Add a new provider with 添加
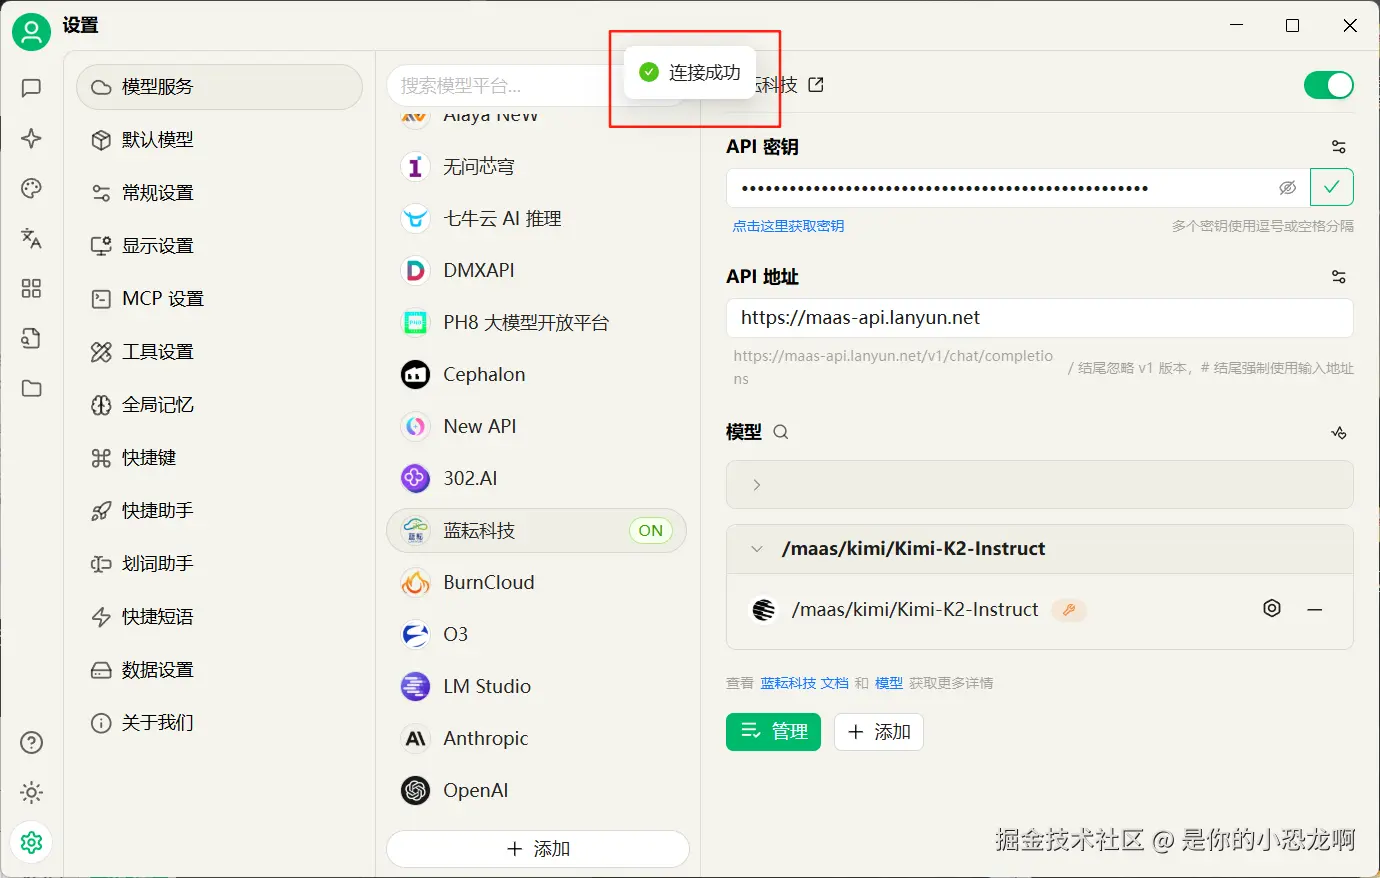Viewport: 1380px width, 878px height. 538,849
